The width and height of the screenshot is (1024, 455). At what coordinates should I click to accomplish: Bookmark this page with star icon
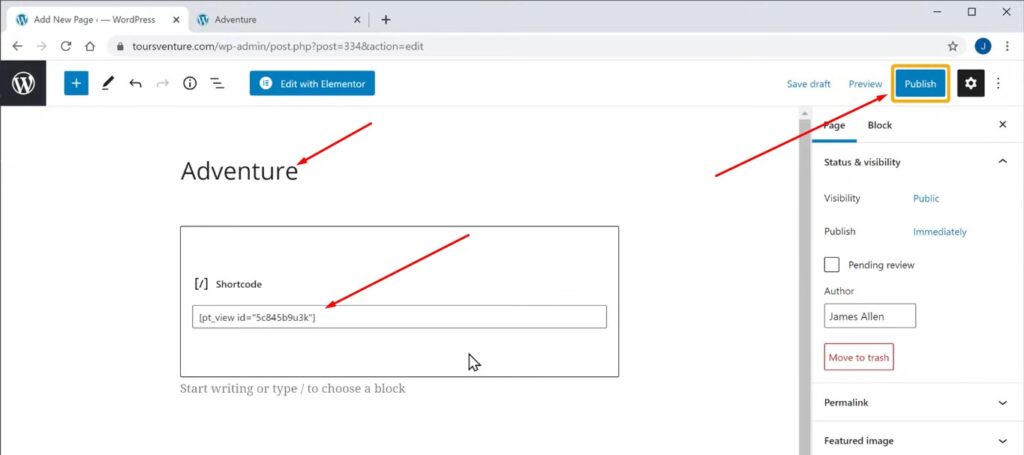[x=953, y=46]
